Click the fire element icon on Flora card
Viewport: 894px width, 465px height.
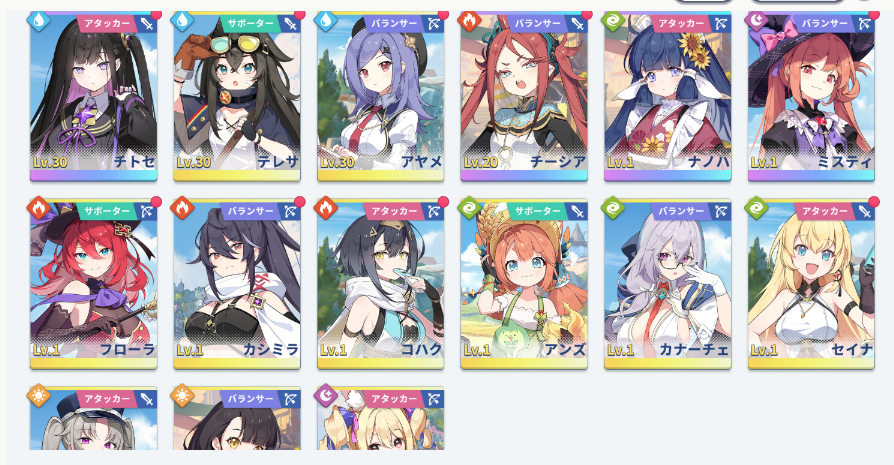pos(39,209)
